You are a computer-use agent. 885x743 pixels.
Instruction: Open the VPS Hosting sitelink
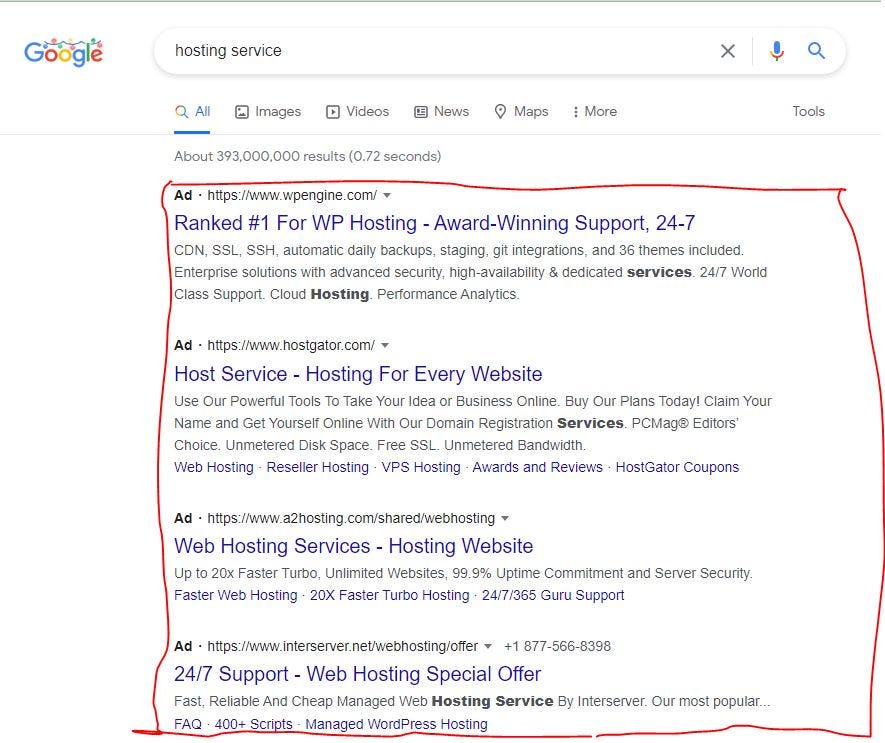(421, 467)
